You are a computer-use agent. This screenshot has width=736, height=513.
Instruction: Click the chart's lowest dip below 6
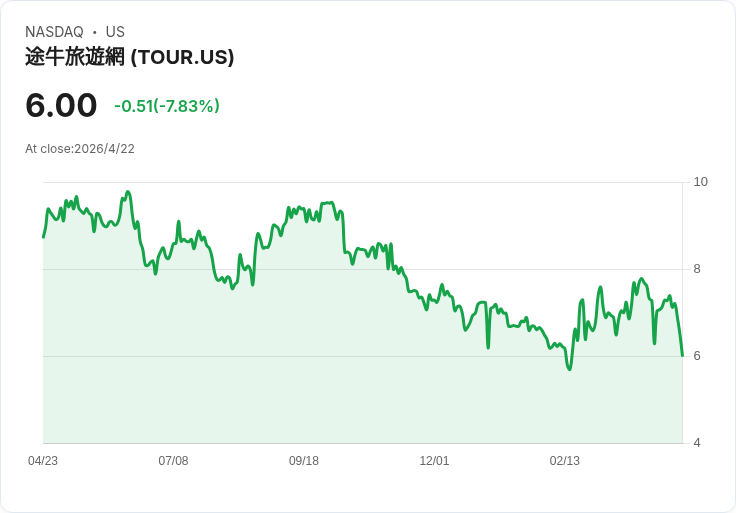(x=569, y=369)
